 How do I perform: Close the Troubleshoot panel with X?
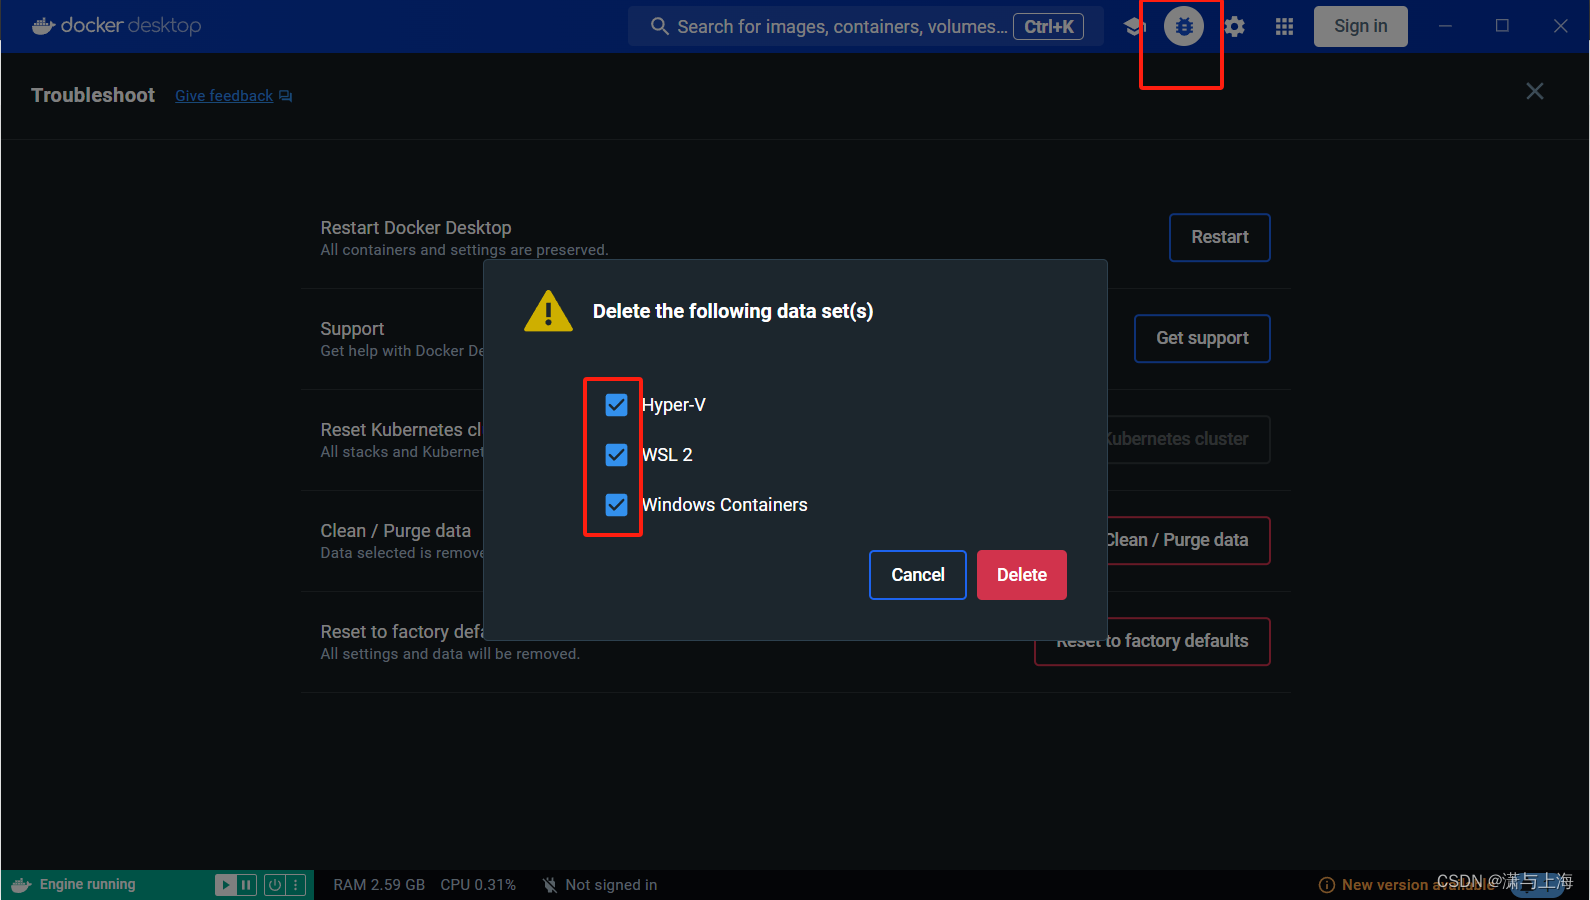click(x=1535, y=92)
